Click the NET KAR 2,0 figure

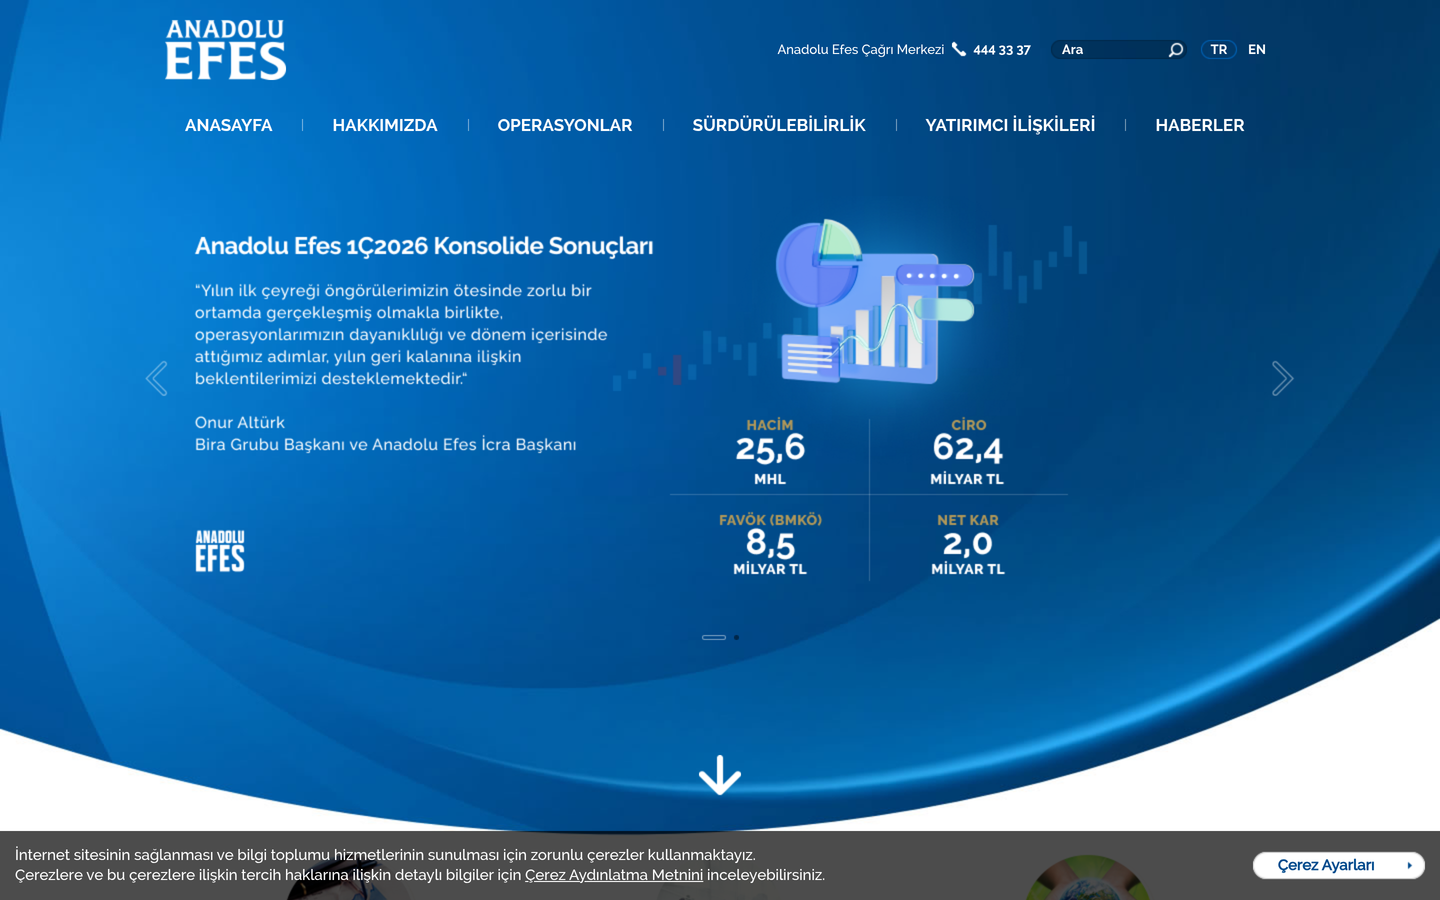(968, 544)
